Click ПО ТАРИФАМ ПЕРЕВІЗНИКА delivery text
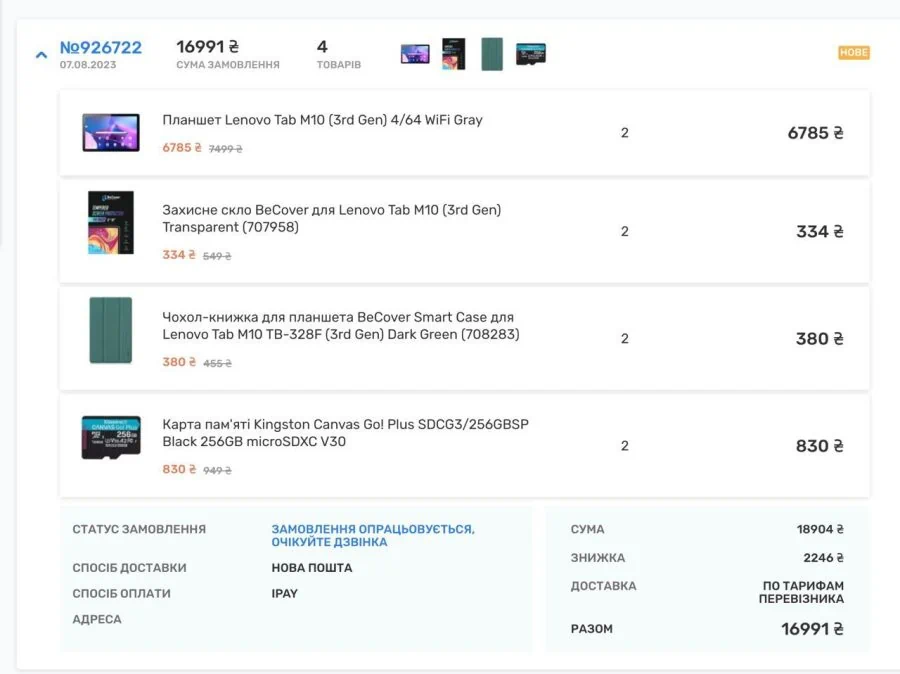Viewport: 900px width, 674px height. tap(801, 592)
